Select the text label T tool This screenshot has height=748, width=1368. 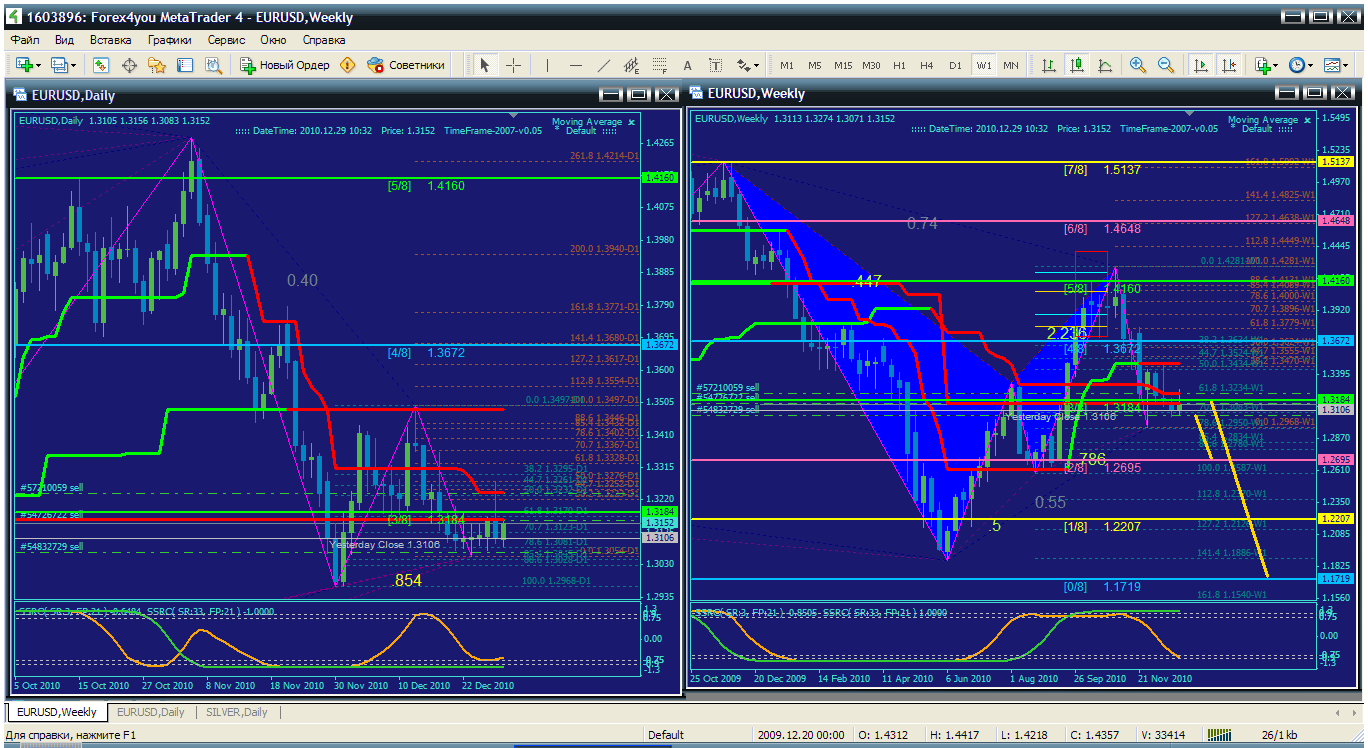pyautogui.click(x=715, y=65)
